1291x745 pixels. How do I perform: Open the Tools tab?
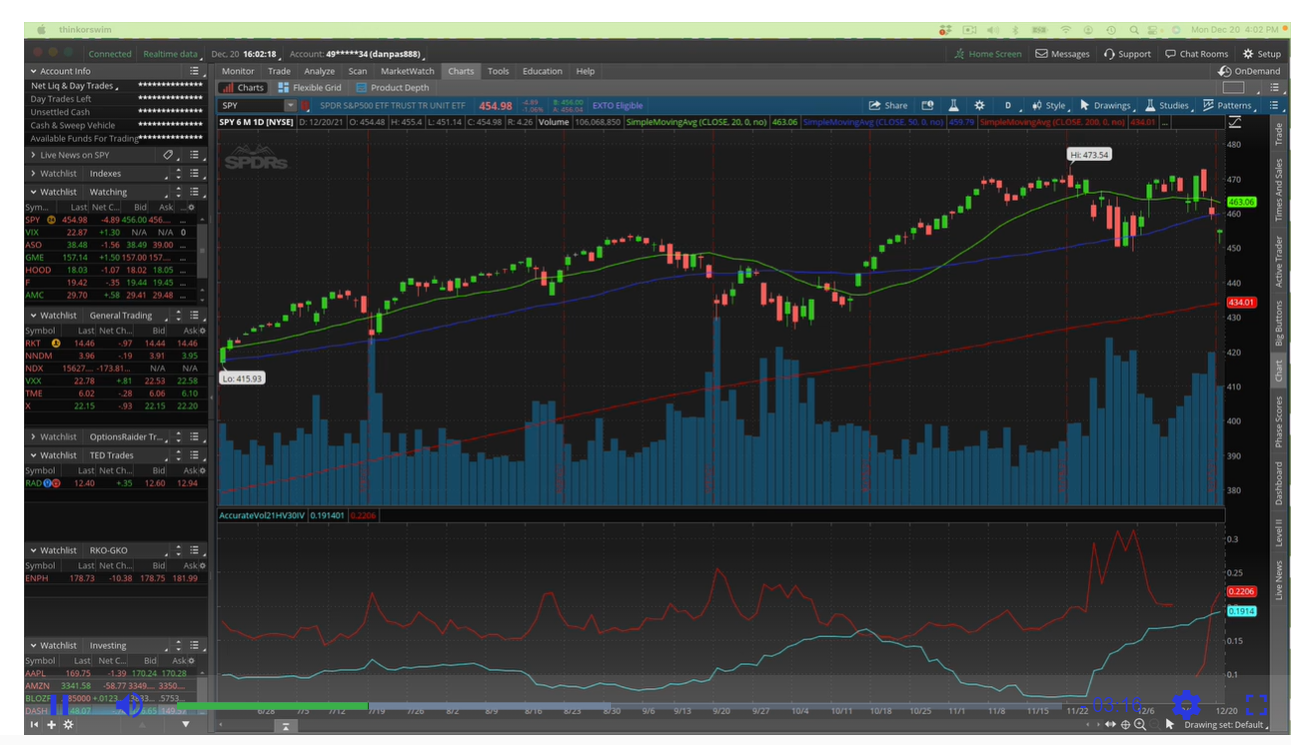[498, 71]
